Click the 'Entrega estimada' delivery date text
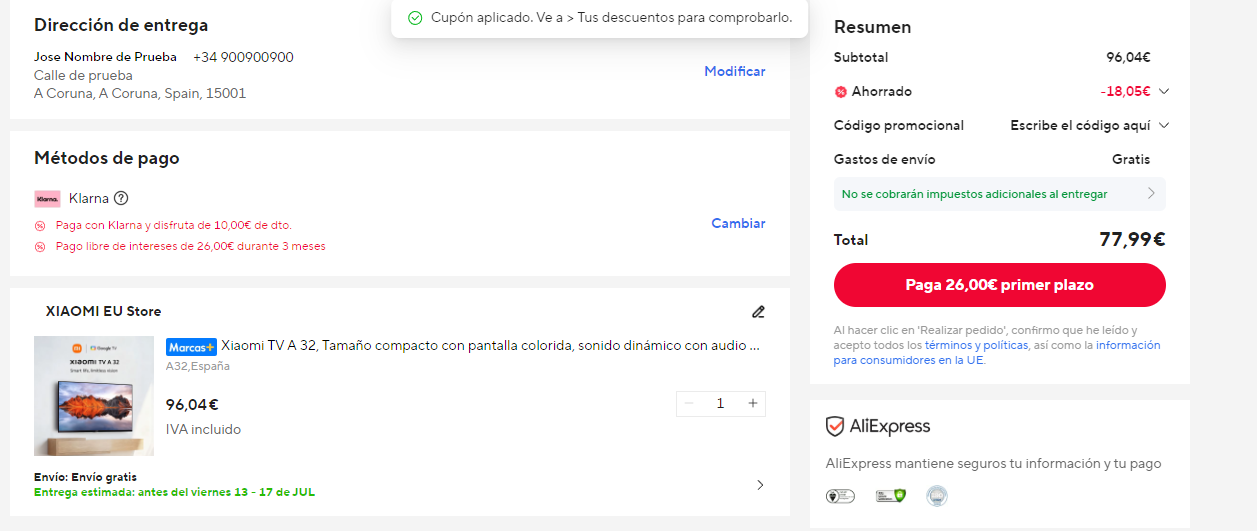Viewport: 1257px width, 531px height. point(174,492)
